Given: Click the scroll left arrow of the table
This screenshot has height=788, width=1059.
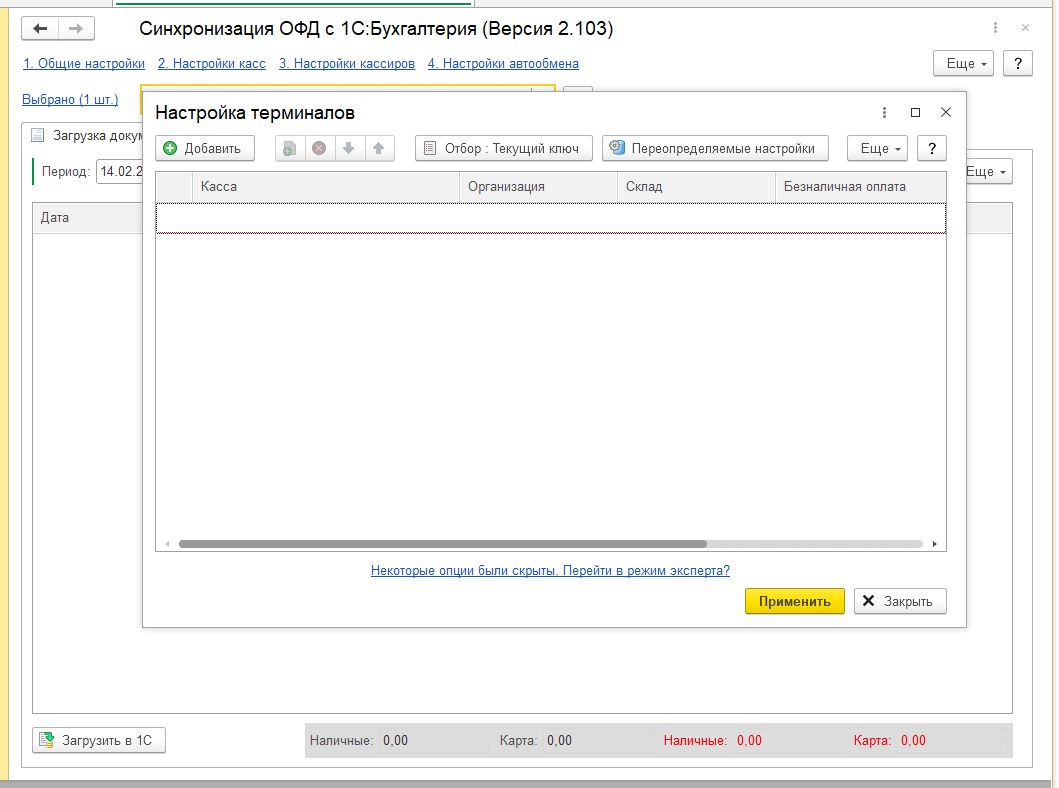Looking at the screenshot, I should [x=167, y=544].
